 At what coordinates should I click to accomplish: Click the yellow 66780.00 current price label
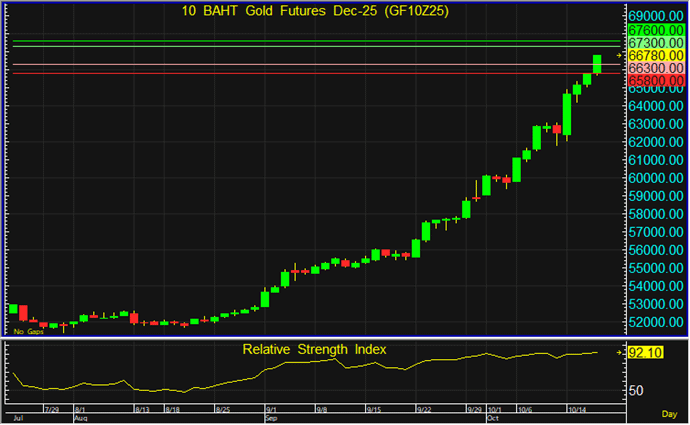(656, 56)
